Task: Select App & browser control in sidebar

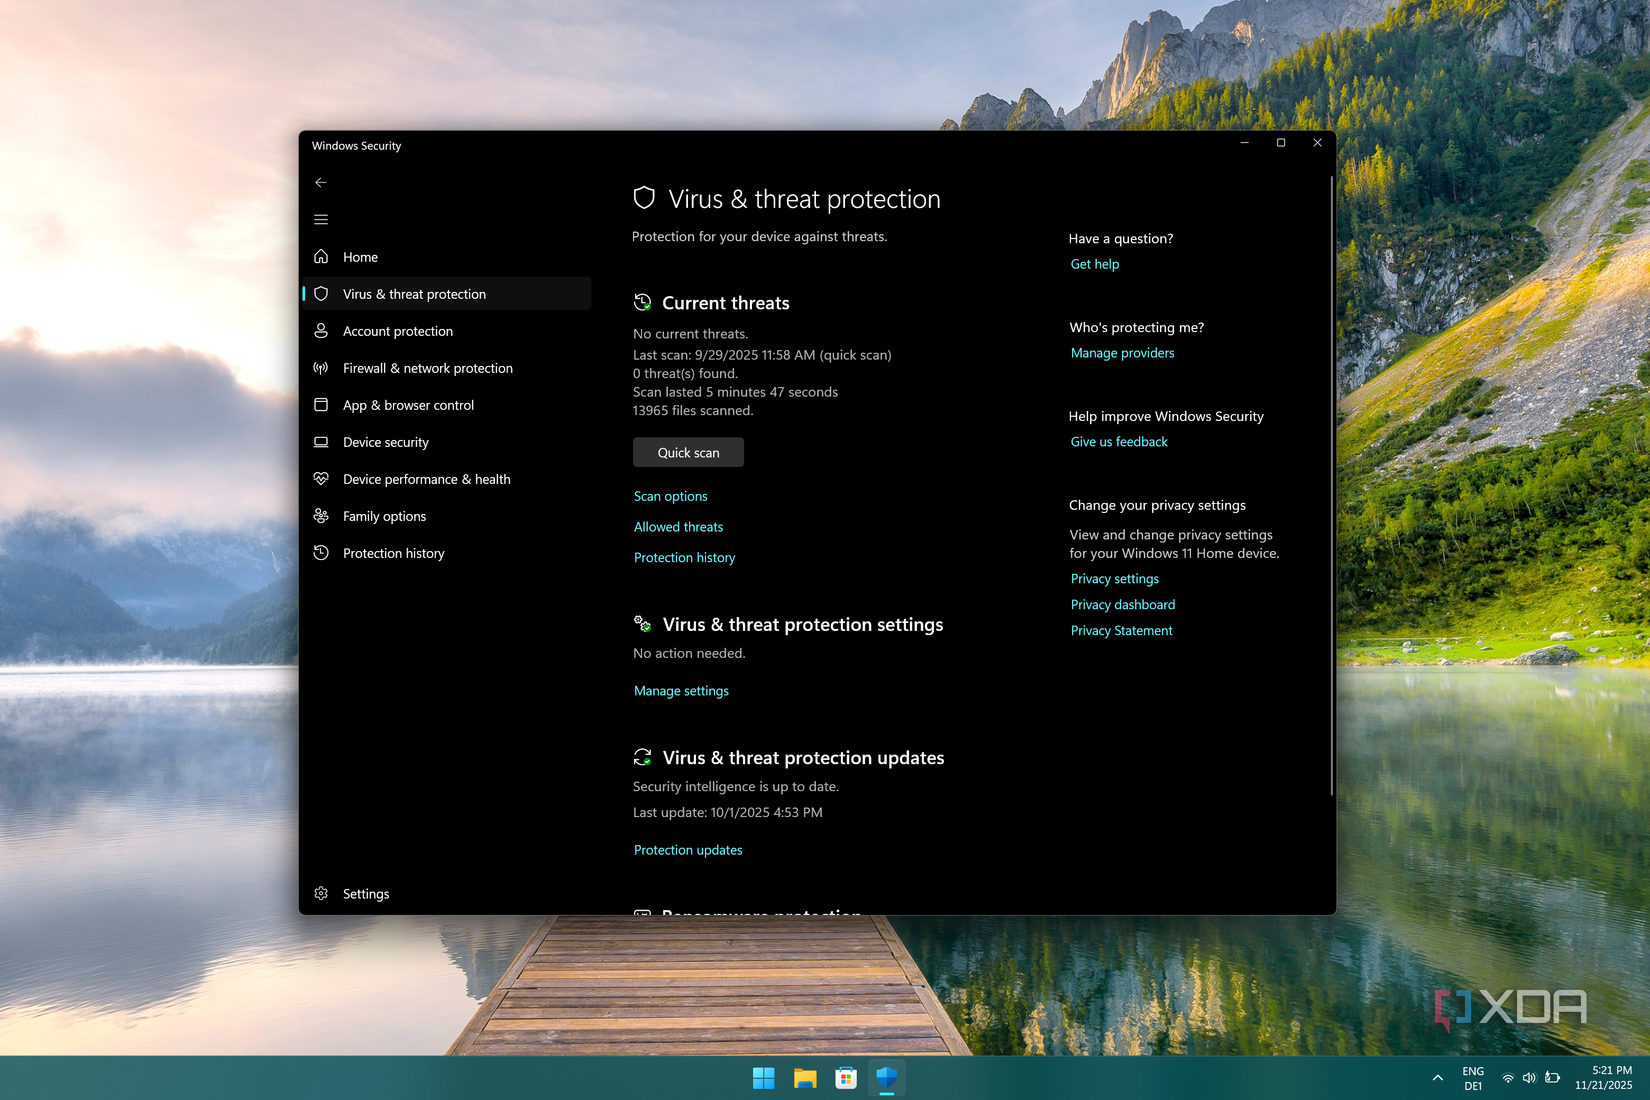Action: point(447,405)
